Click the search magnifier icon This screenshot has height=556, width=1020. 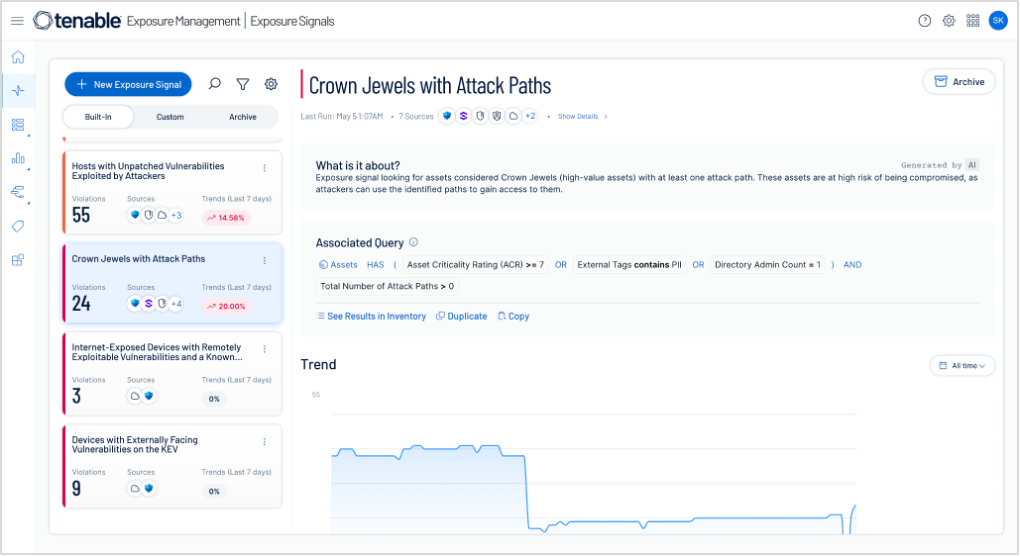(214, 85)
